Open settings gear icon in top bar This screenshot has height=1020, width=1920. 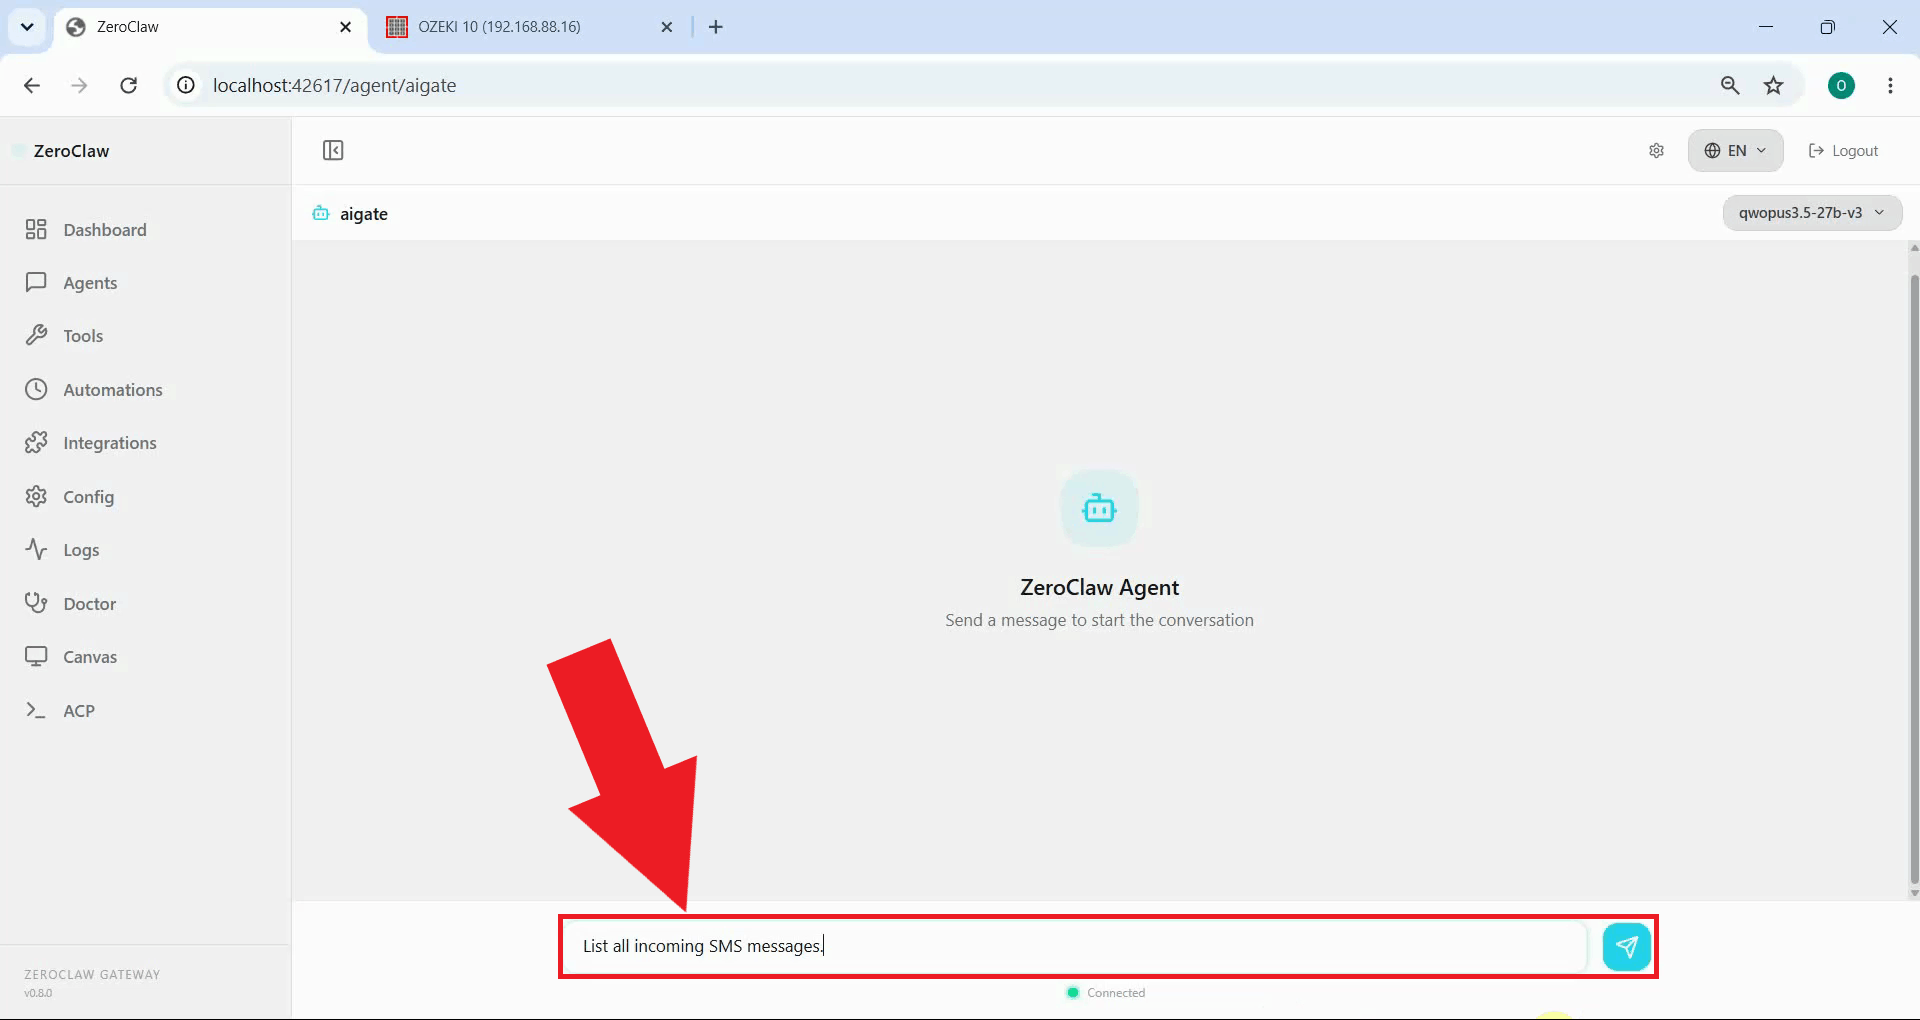tap(1656, 150)
